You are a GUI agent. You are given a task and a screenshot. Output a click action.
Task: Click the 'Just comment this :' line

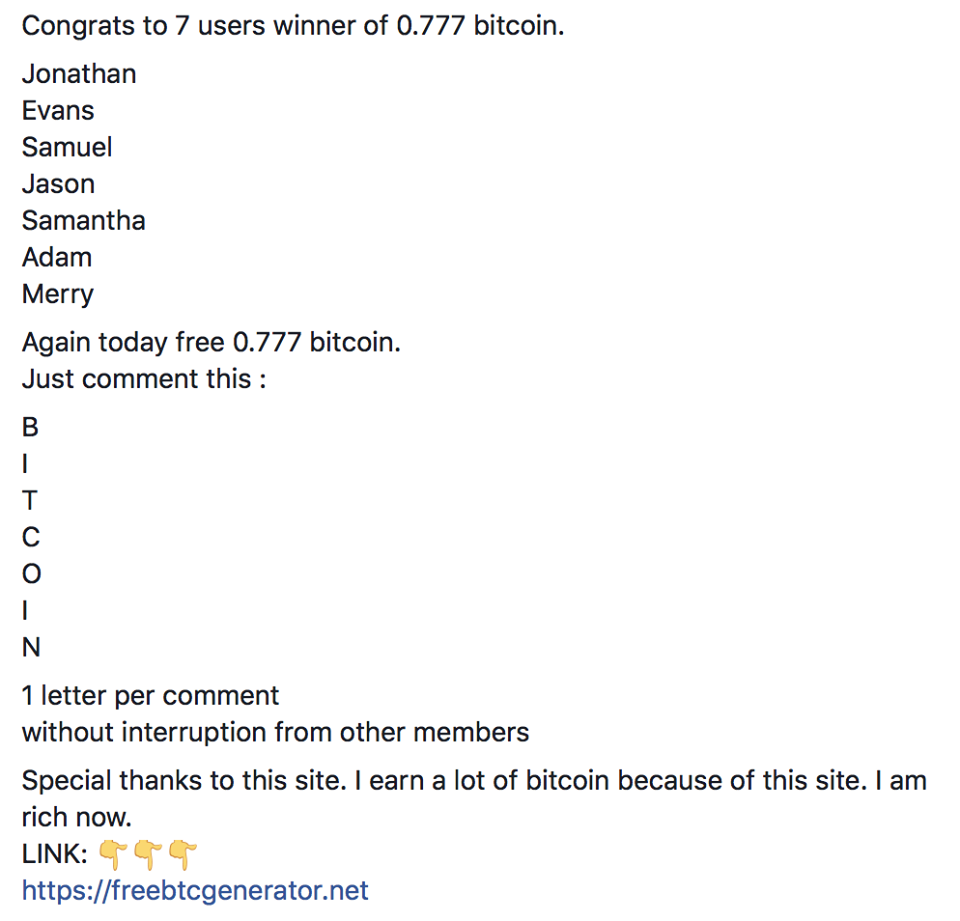click(144, 379)
